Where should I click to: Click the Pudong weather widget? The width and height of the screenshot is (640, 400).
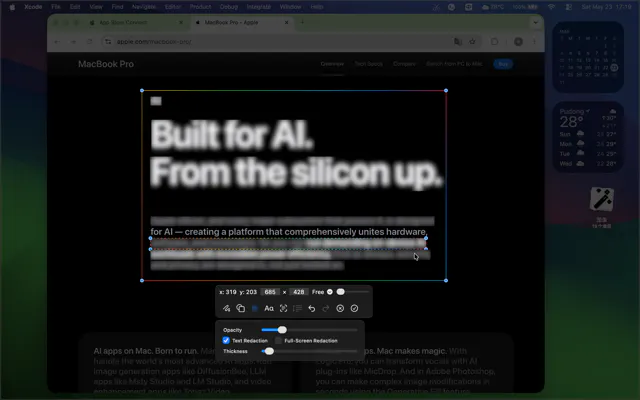(x=588, y=137)
